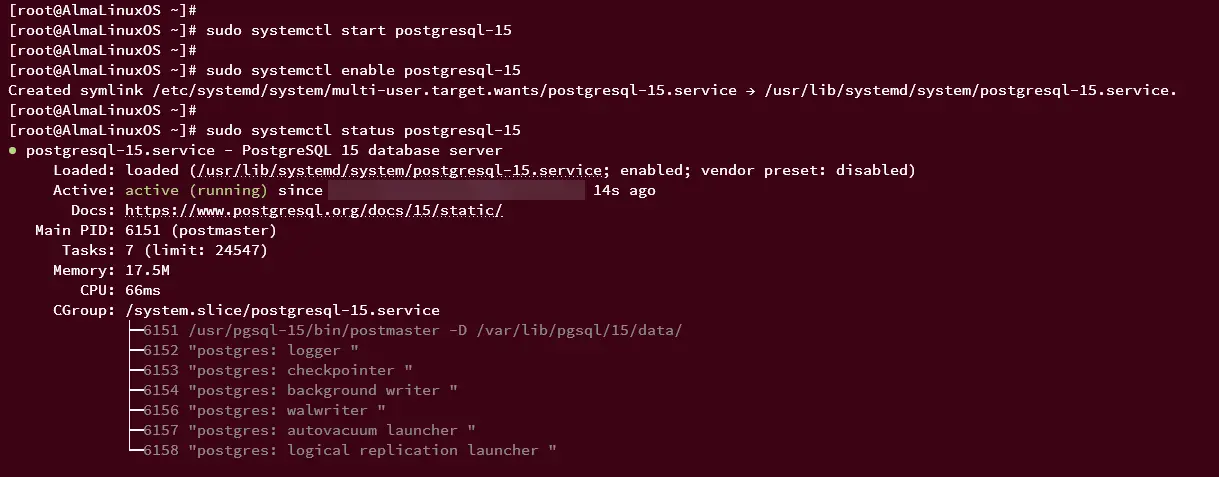The image size is (1219, 477).
Task: Click the CGroup /system.slice/postgresql-15.service path
Action: click(x=282, y=310)
